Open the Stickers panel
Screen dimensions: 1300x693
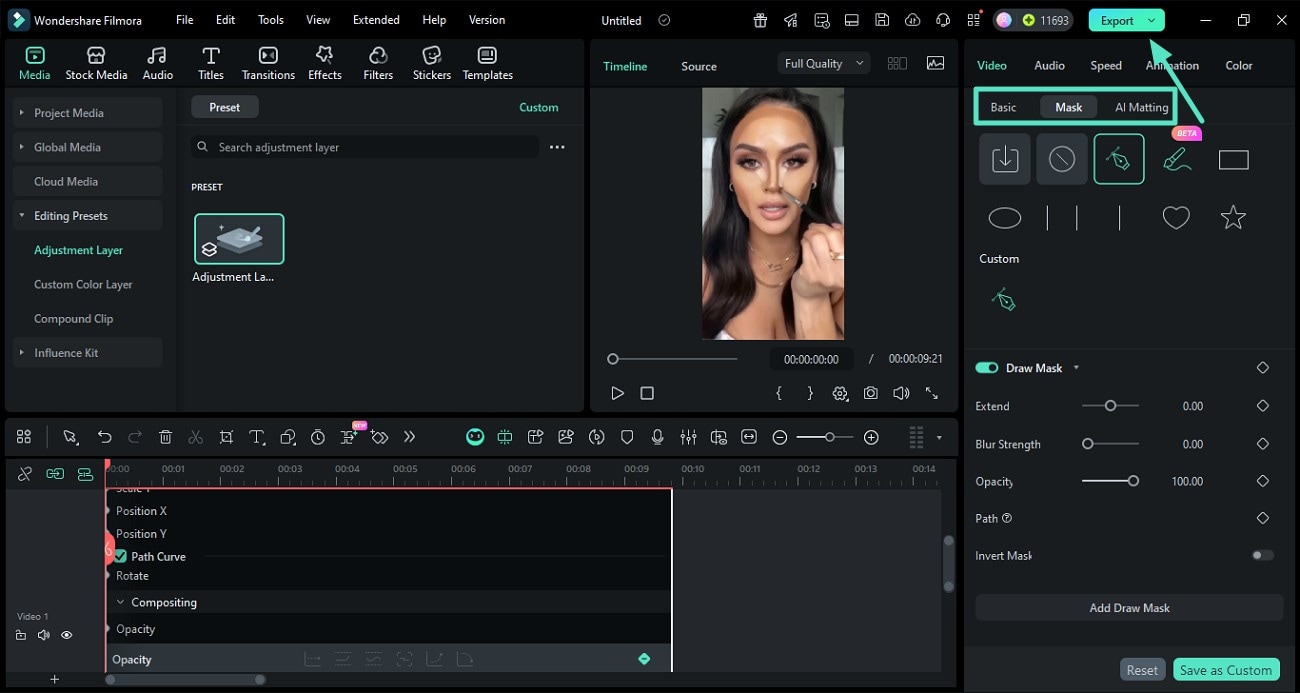(x=431, y=62)
